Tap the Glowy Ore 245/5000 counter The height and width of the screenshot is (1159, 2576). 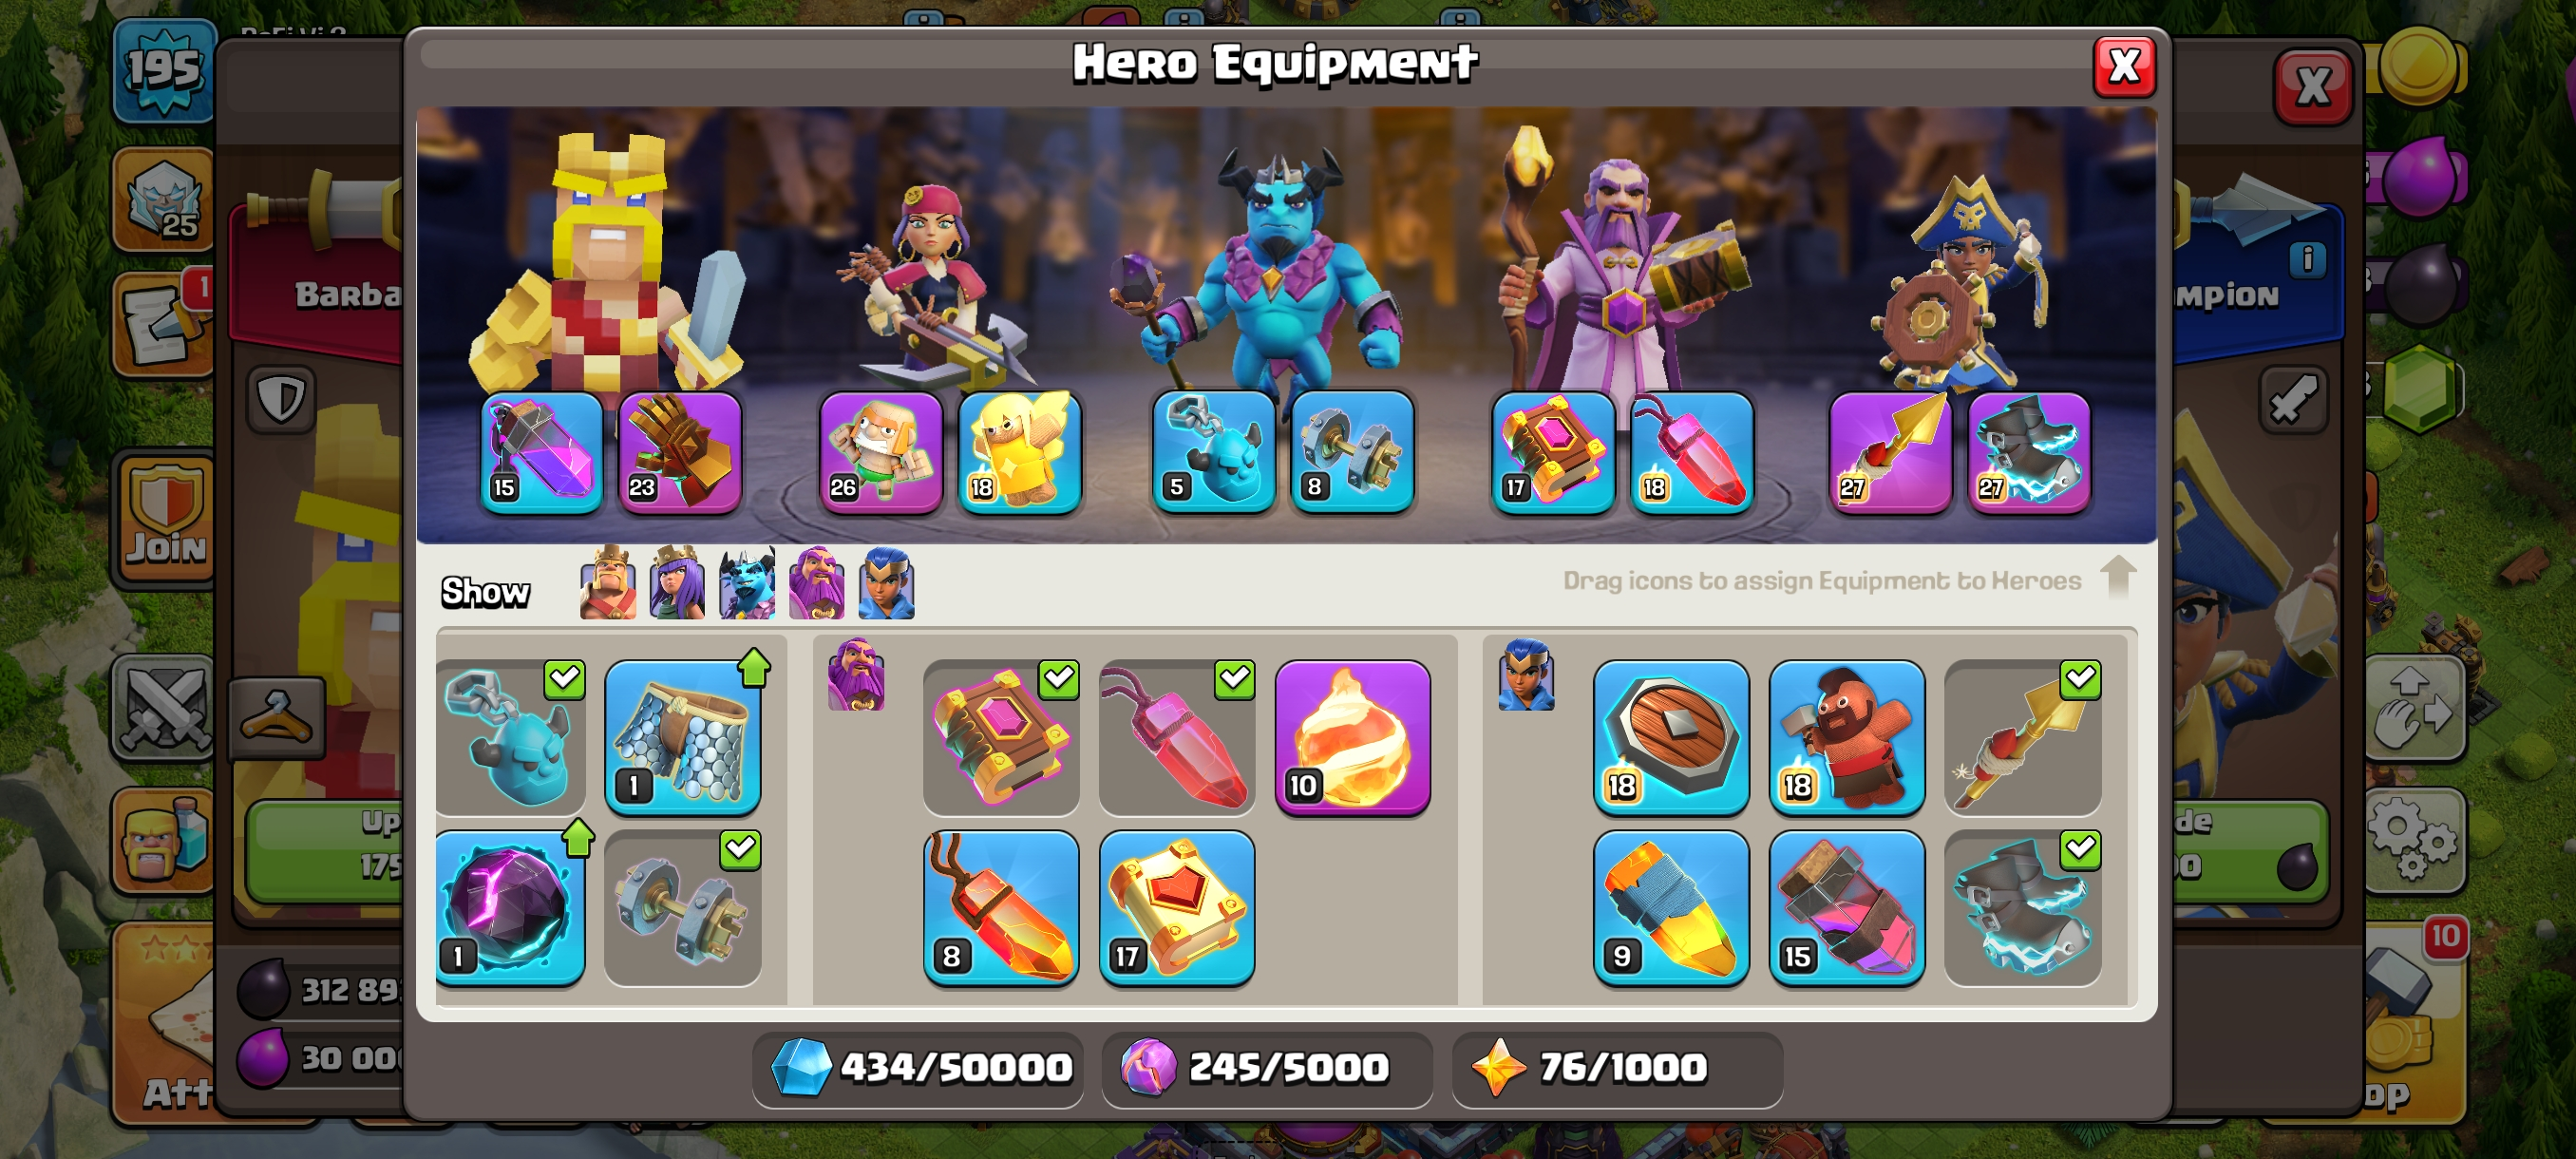click(1267, 1067)
